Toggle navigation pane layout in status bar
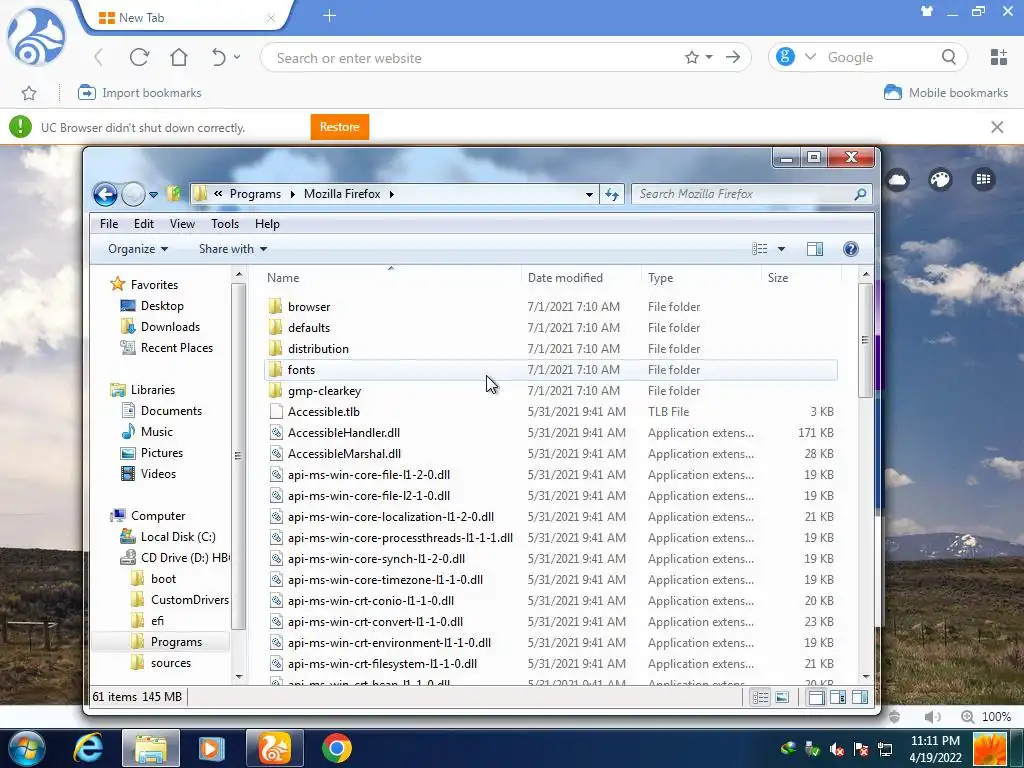This screenshot has width=1024, height=768. [x=816, y=697]
